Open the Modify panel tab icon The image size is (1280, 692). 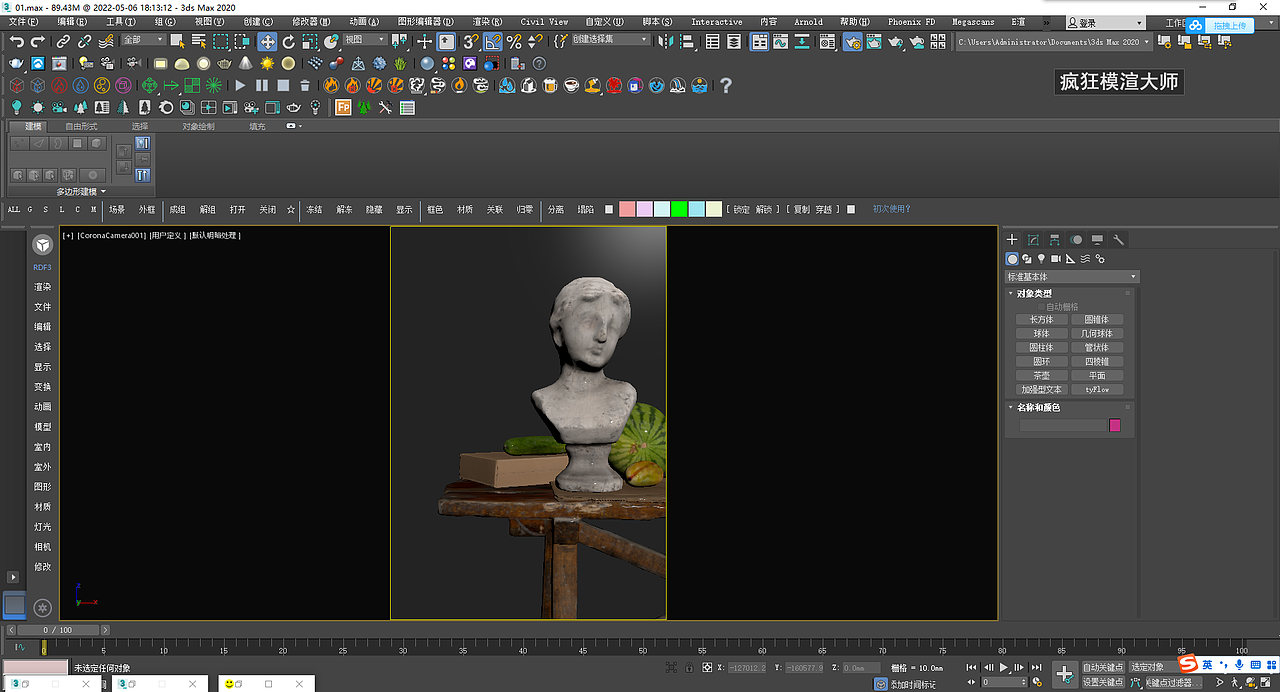click(1033, 240)
